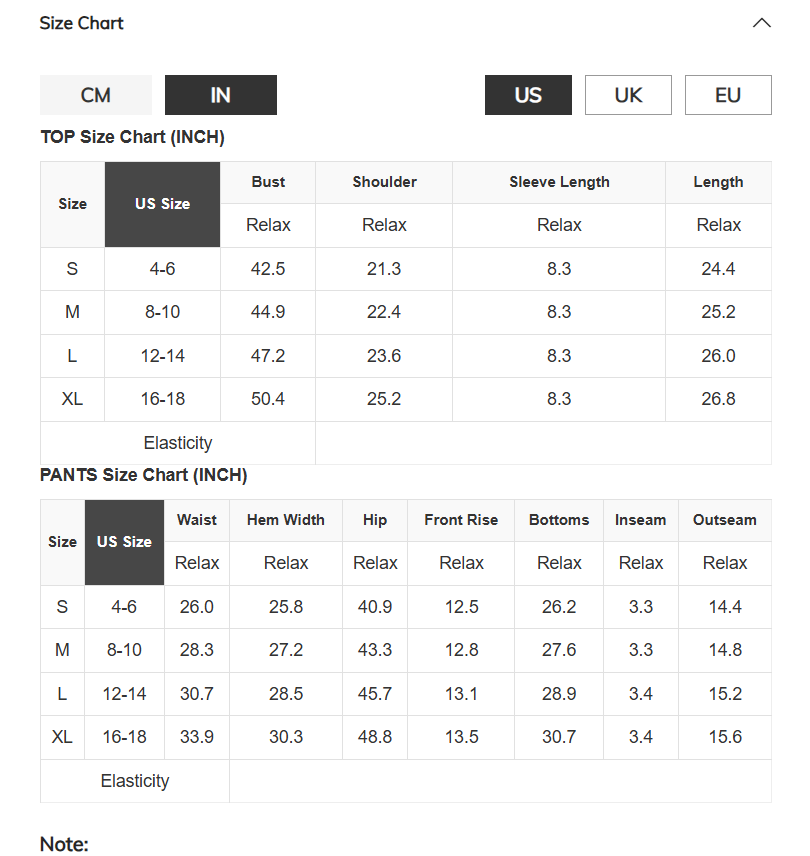Collapse the Size Chart section chevron
This screenshot has height=856, width=810.
tap(761, 23)
